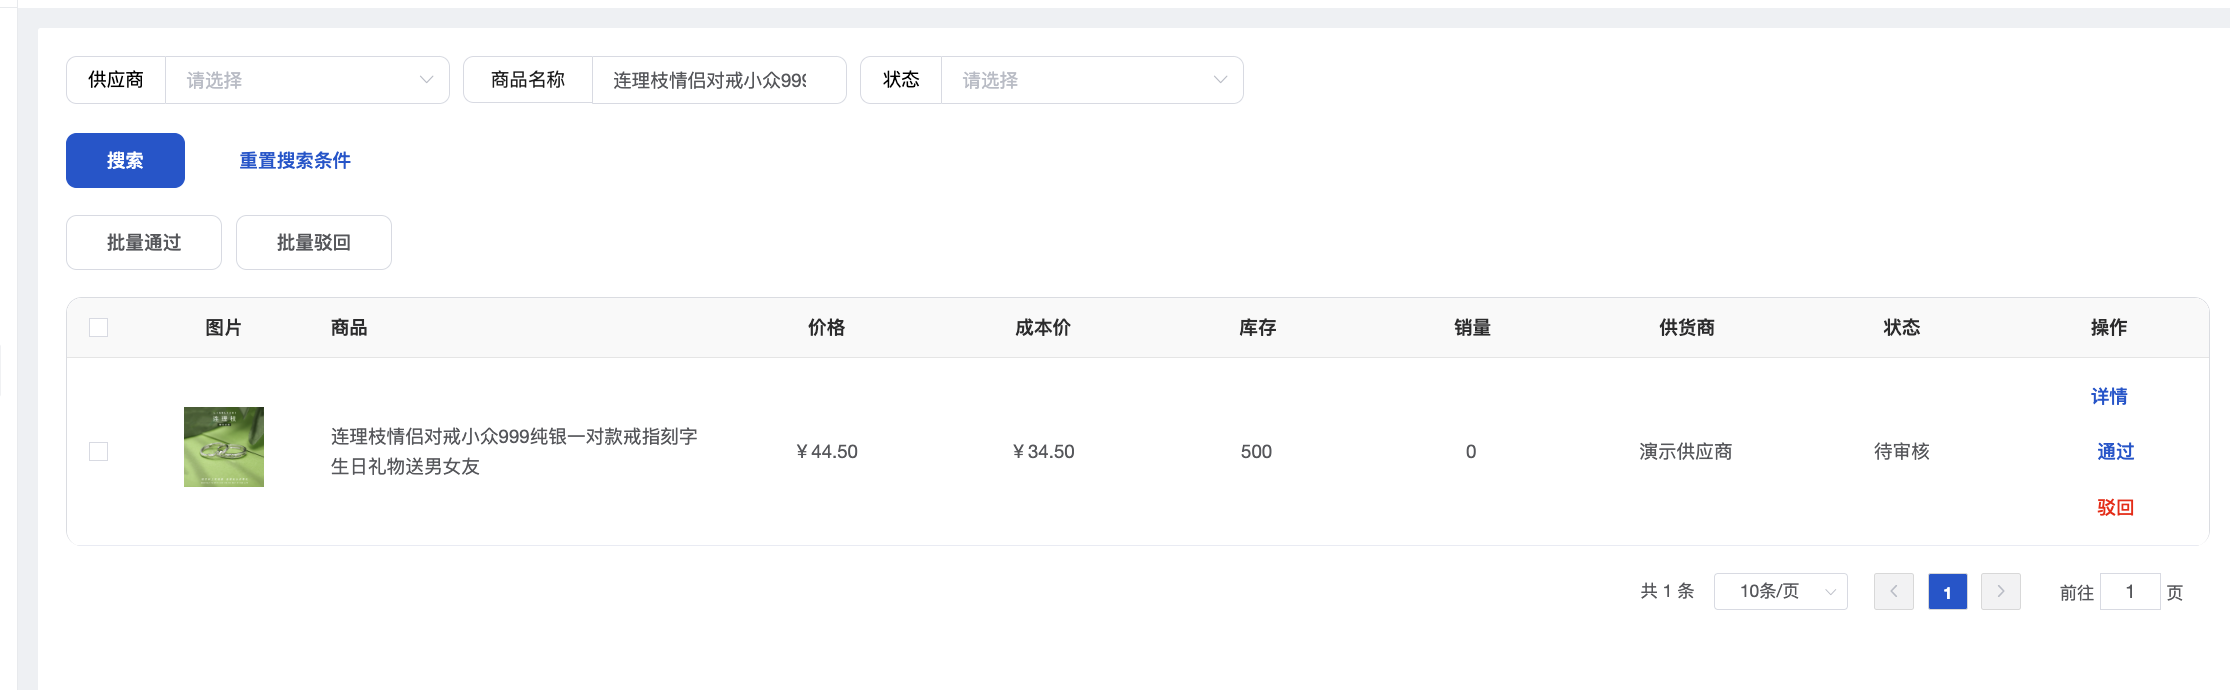Click the previous page arrow icon

[x=1893, y=592]
